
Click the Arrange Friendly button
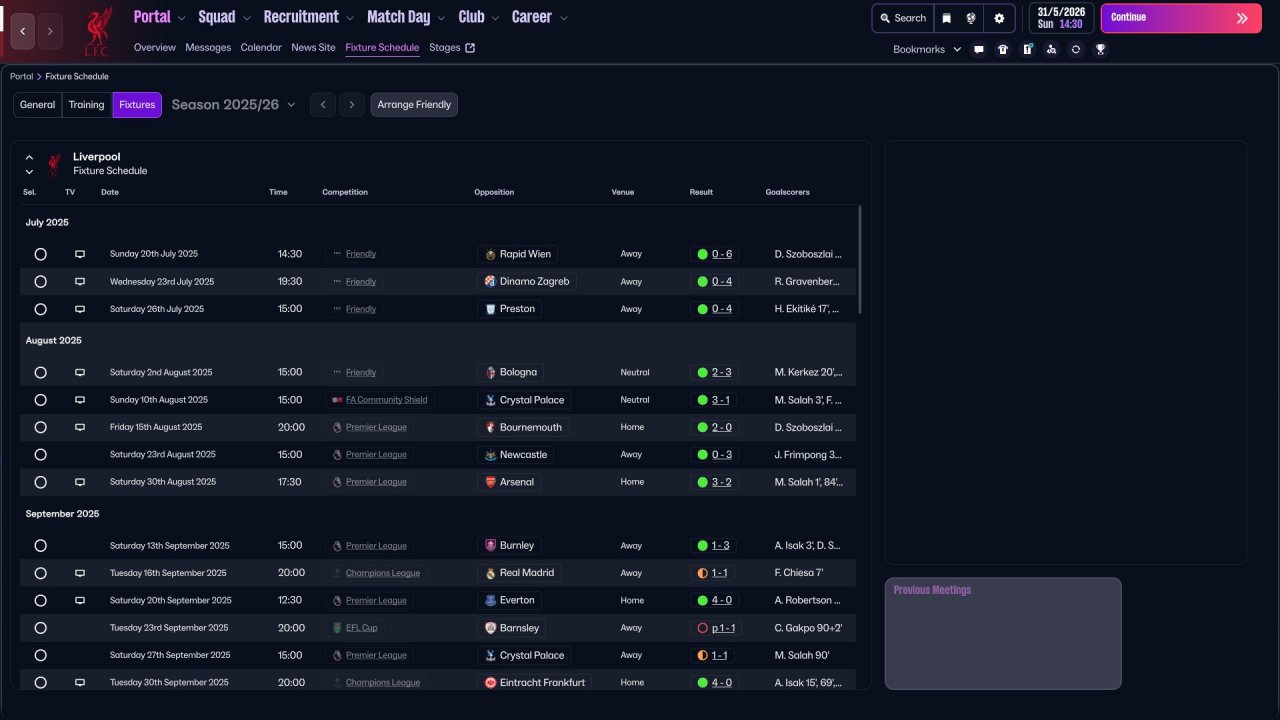point(414,105)
